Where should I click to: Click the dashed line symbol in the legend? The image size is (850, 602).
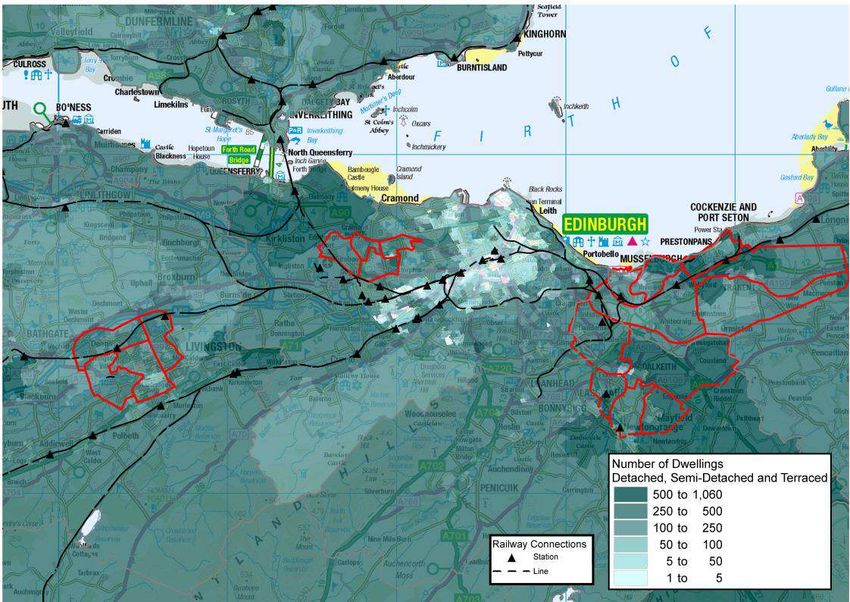[510, 571]
